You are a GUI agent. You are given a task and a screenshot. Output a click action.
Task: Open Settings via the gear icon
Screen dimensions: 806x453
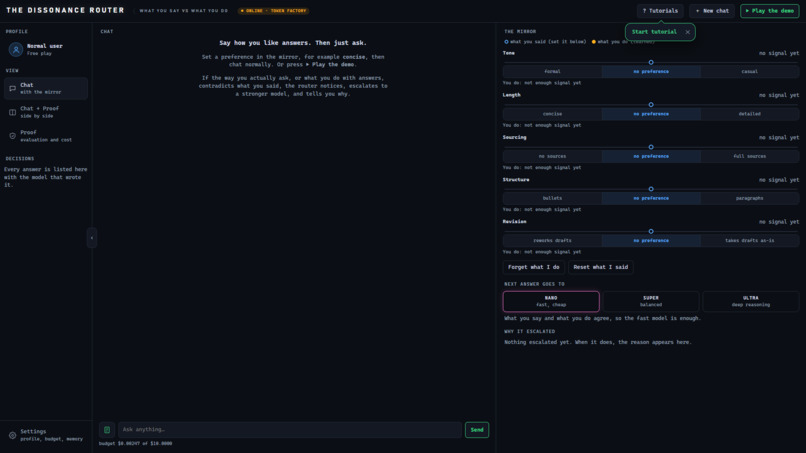click(12, 435)
